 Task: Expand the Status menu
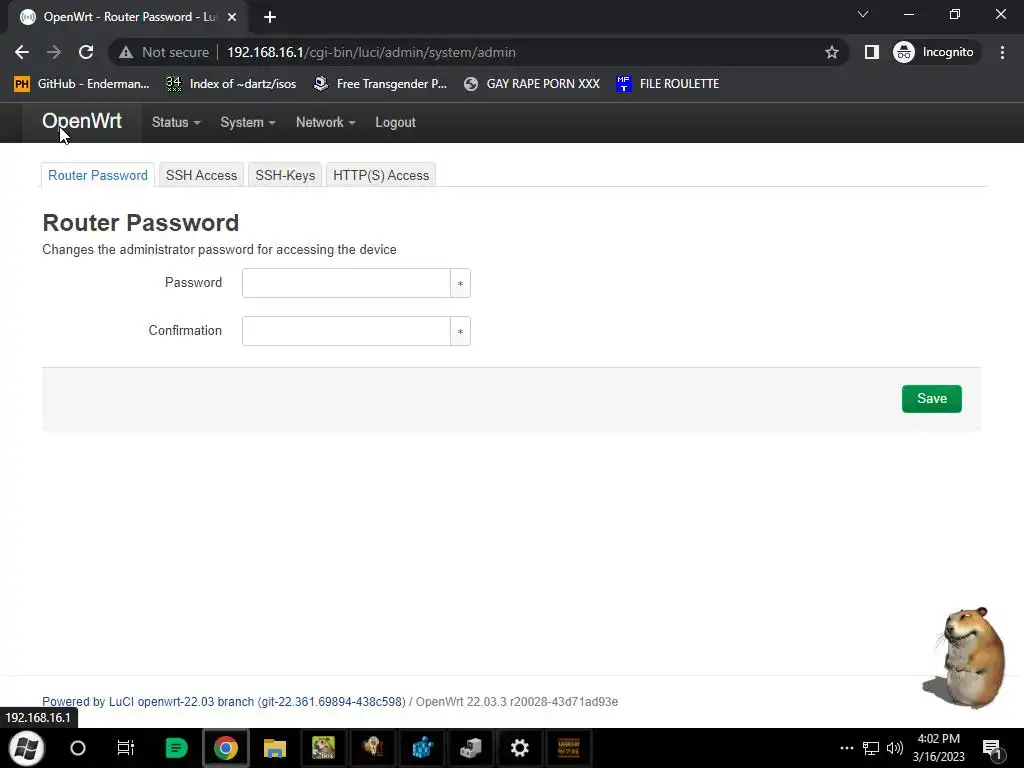point(176,122)
